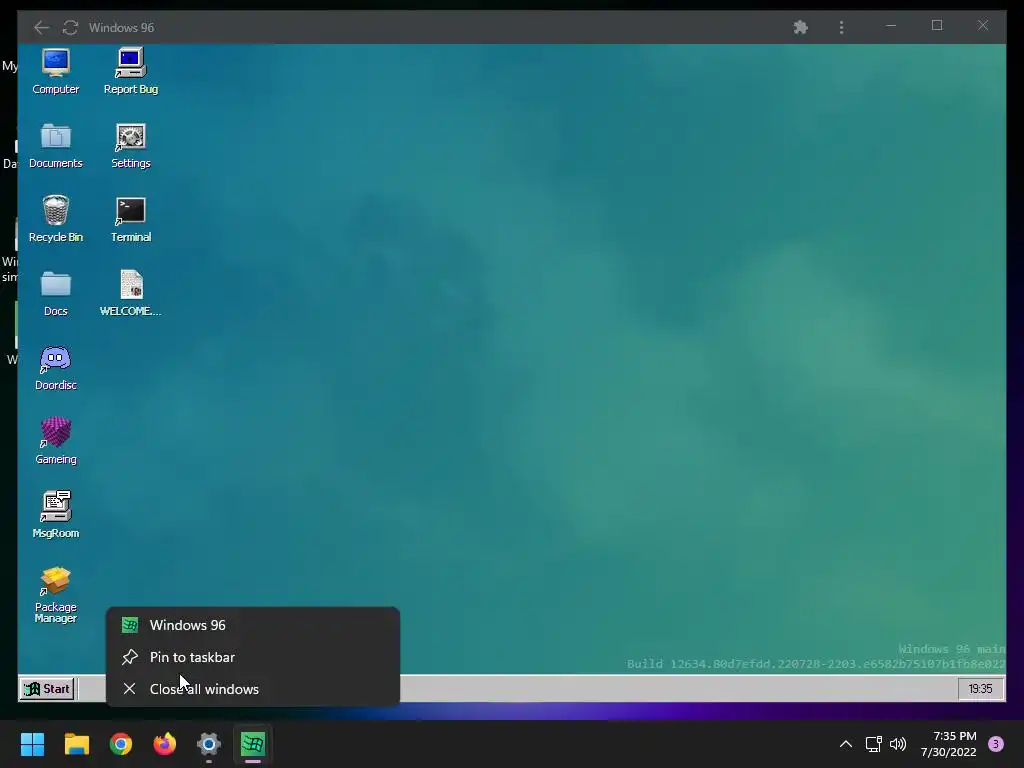Open the Gameing shortcut icon

pos(56,441)
